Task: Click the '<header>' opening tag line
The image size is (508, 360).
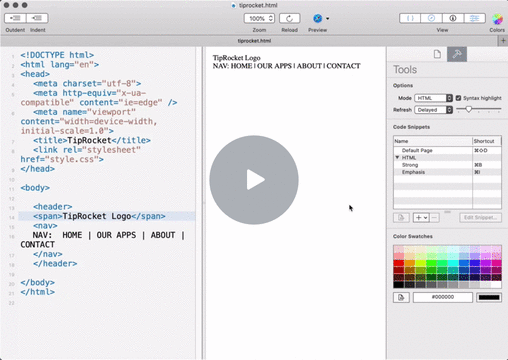Action: point(52,207)
